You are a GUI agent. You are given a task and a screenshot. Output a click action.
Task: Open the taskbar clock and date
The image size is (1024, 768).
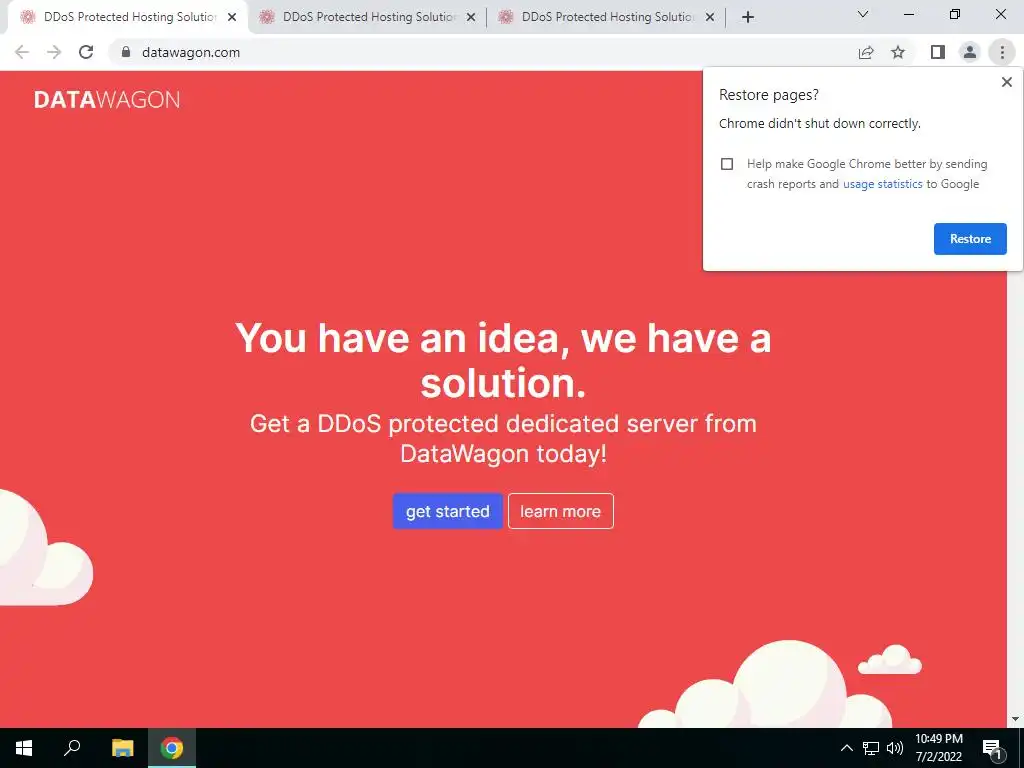[938, 748]
